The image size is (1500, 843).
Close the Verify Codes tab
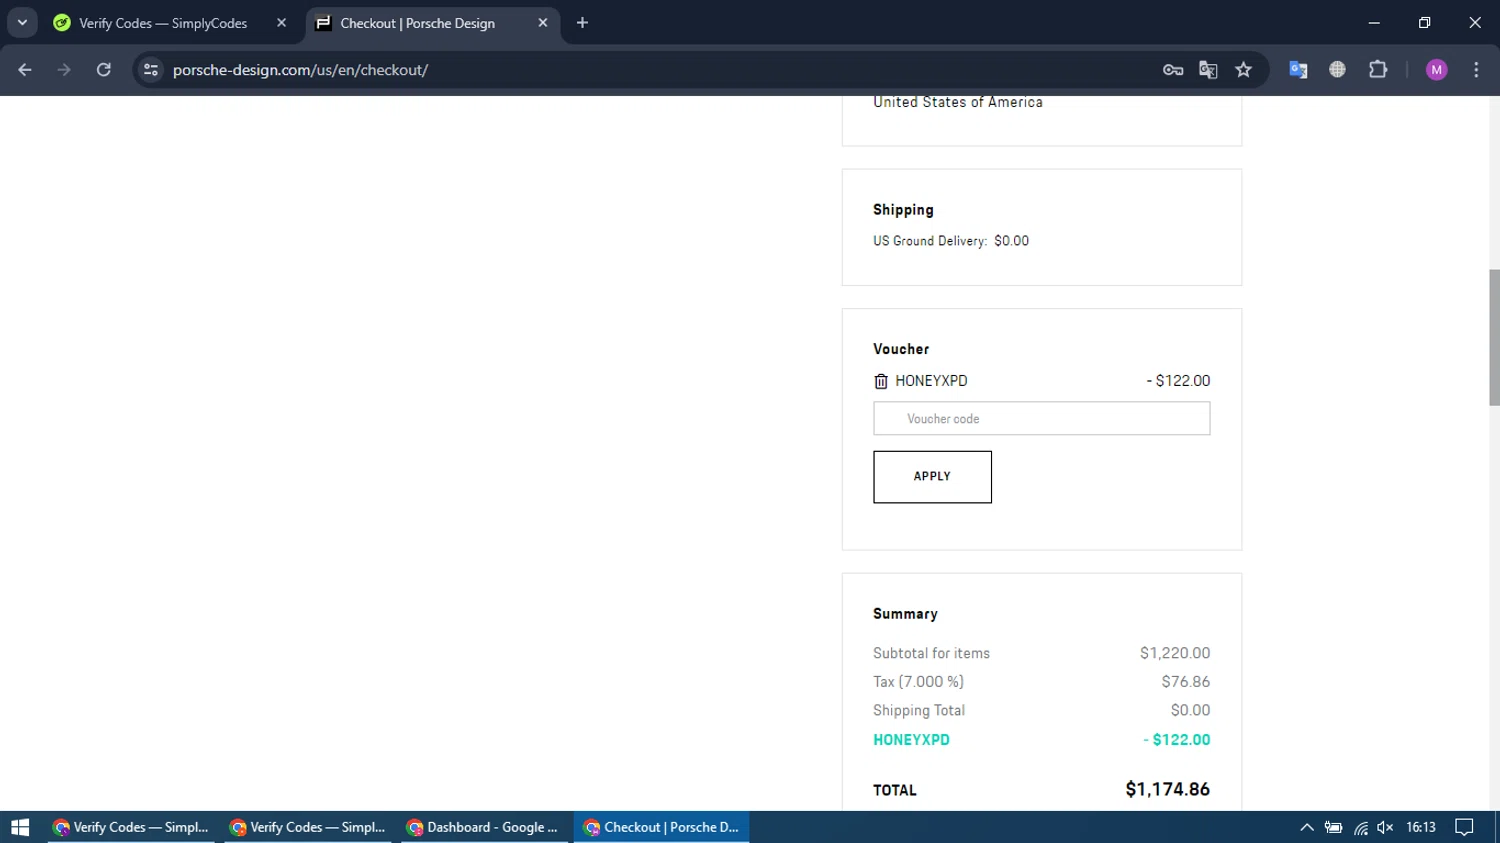(x=281, y=23)
